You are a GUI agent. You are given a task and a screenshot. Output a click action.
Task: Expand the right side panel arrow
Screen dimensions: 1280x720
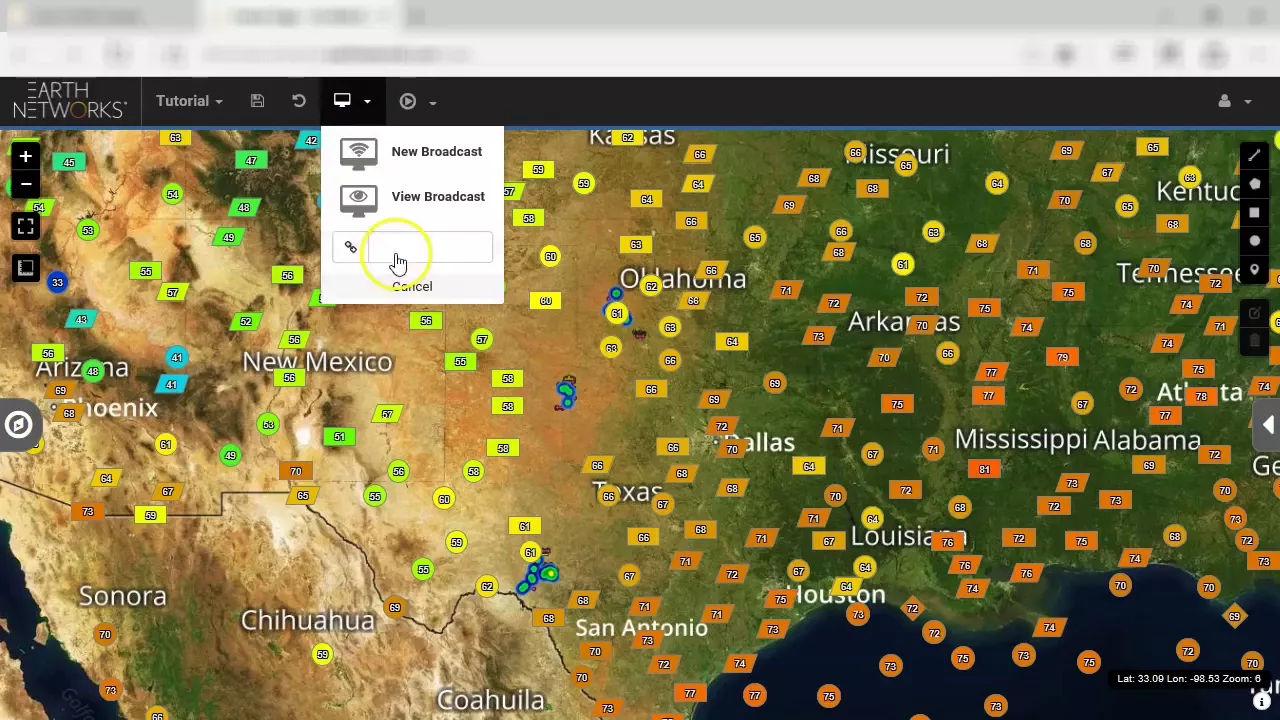click(1268, 425)
